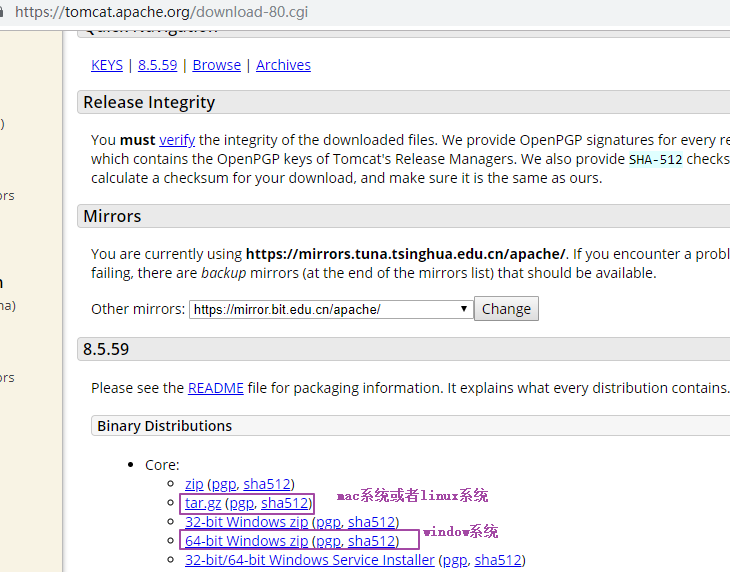Open sha512 checksum for Windows Service Installer
This screenshot has width=730, height=572.
coord(498,560)
